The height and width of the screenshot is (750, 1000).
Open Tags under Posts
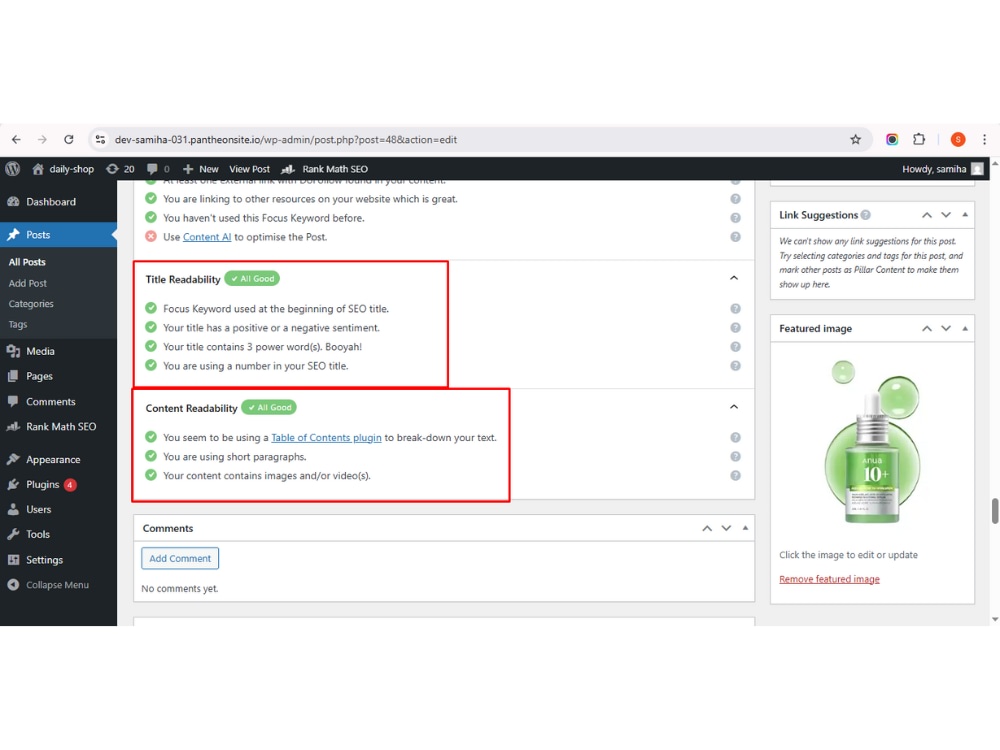[x=18, y=324]
